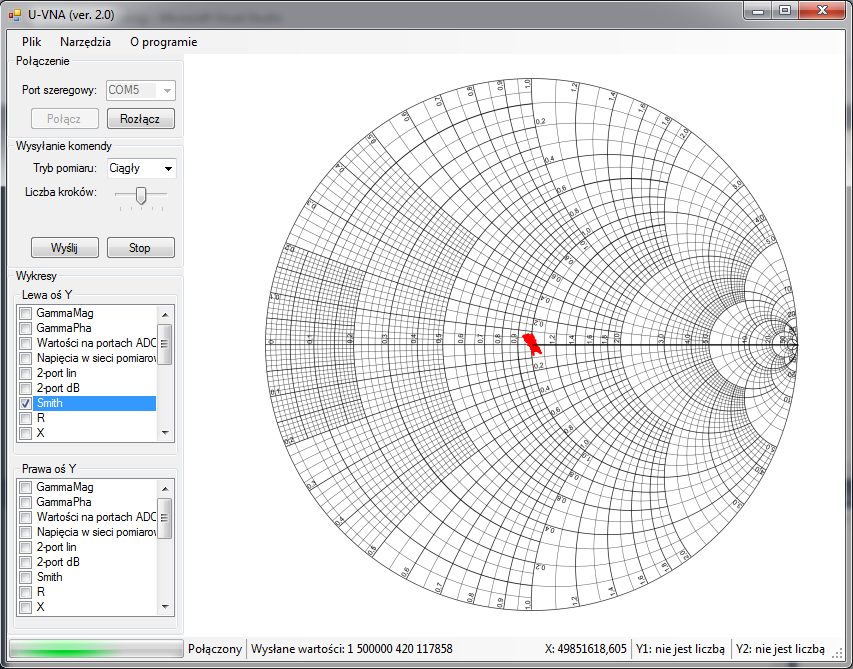Uncheck Smith in the Lewa oś Y list
853x669 pixels.
click(x=26, y=403)
